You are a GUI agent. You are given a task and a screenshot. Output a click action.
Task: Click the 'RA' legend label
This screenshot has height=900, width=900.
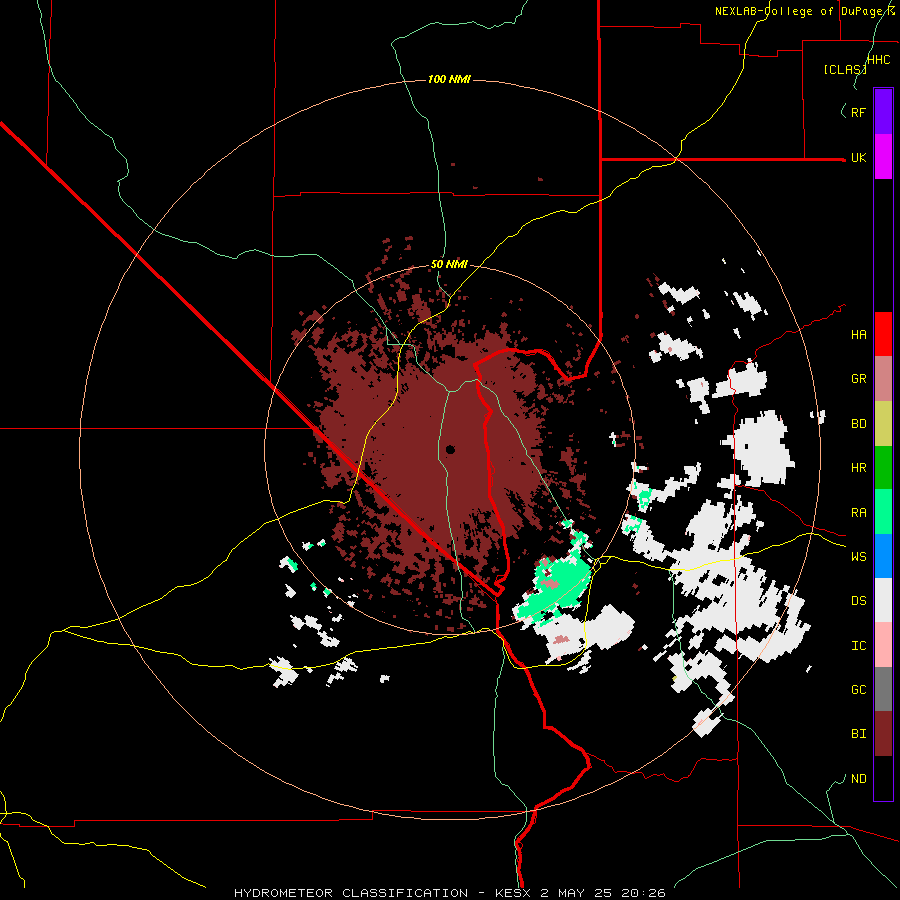[858, 513]
